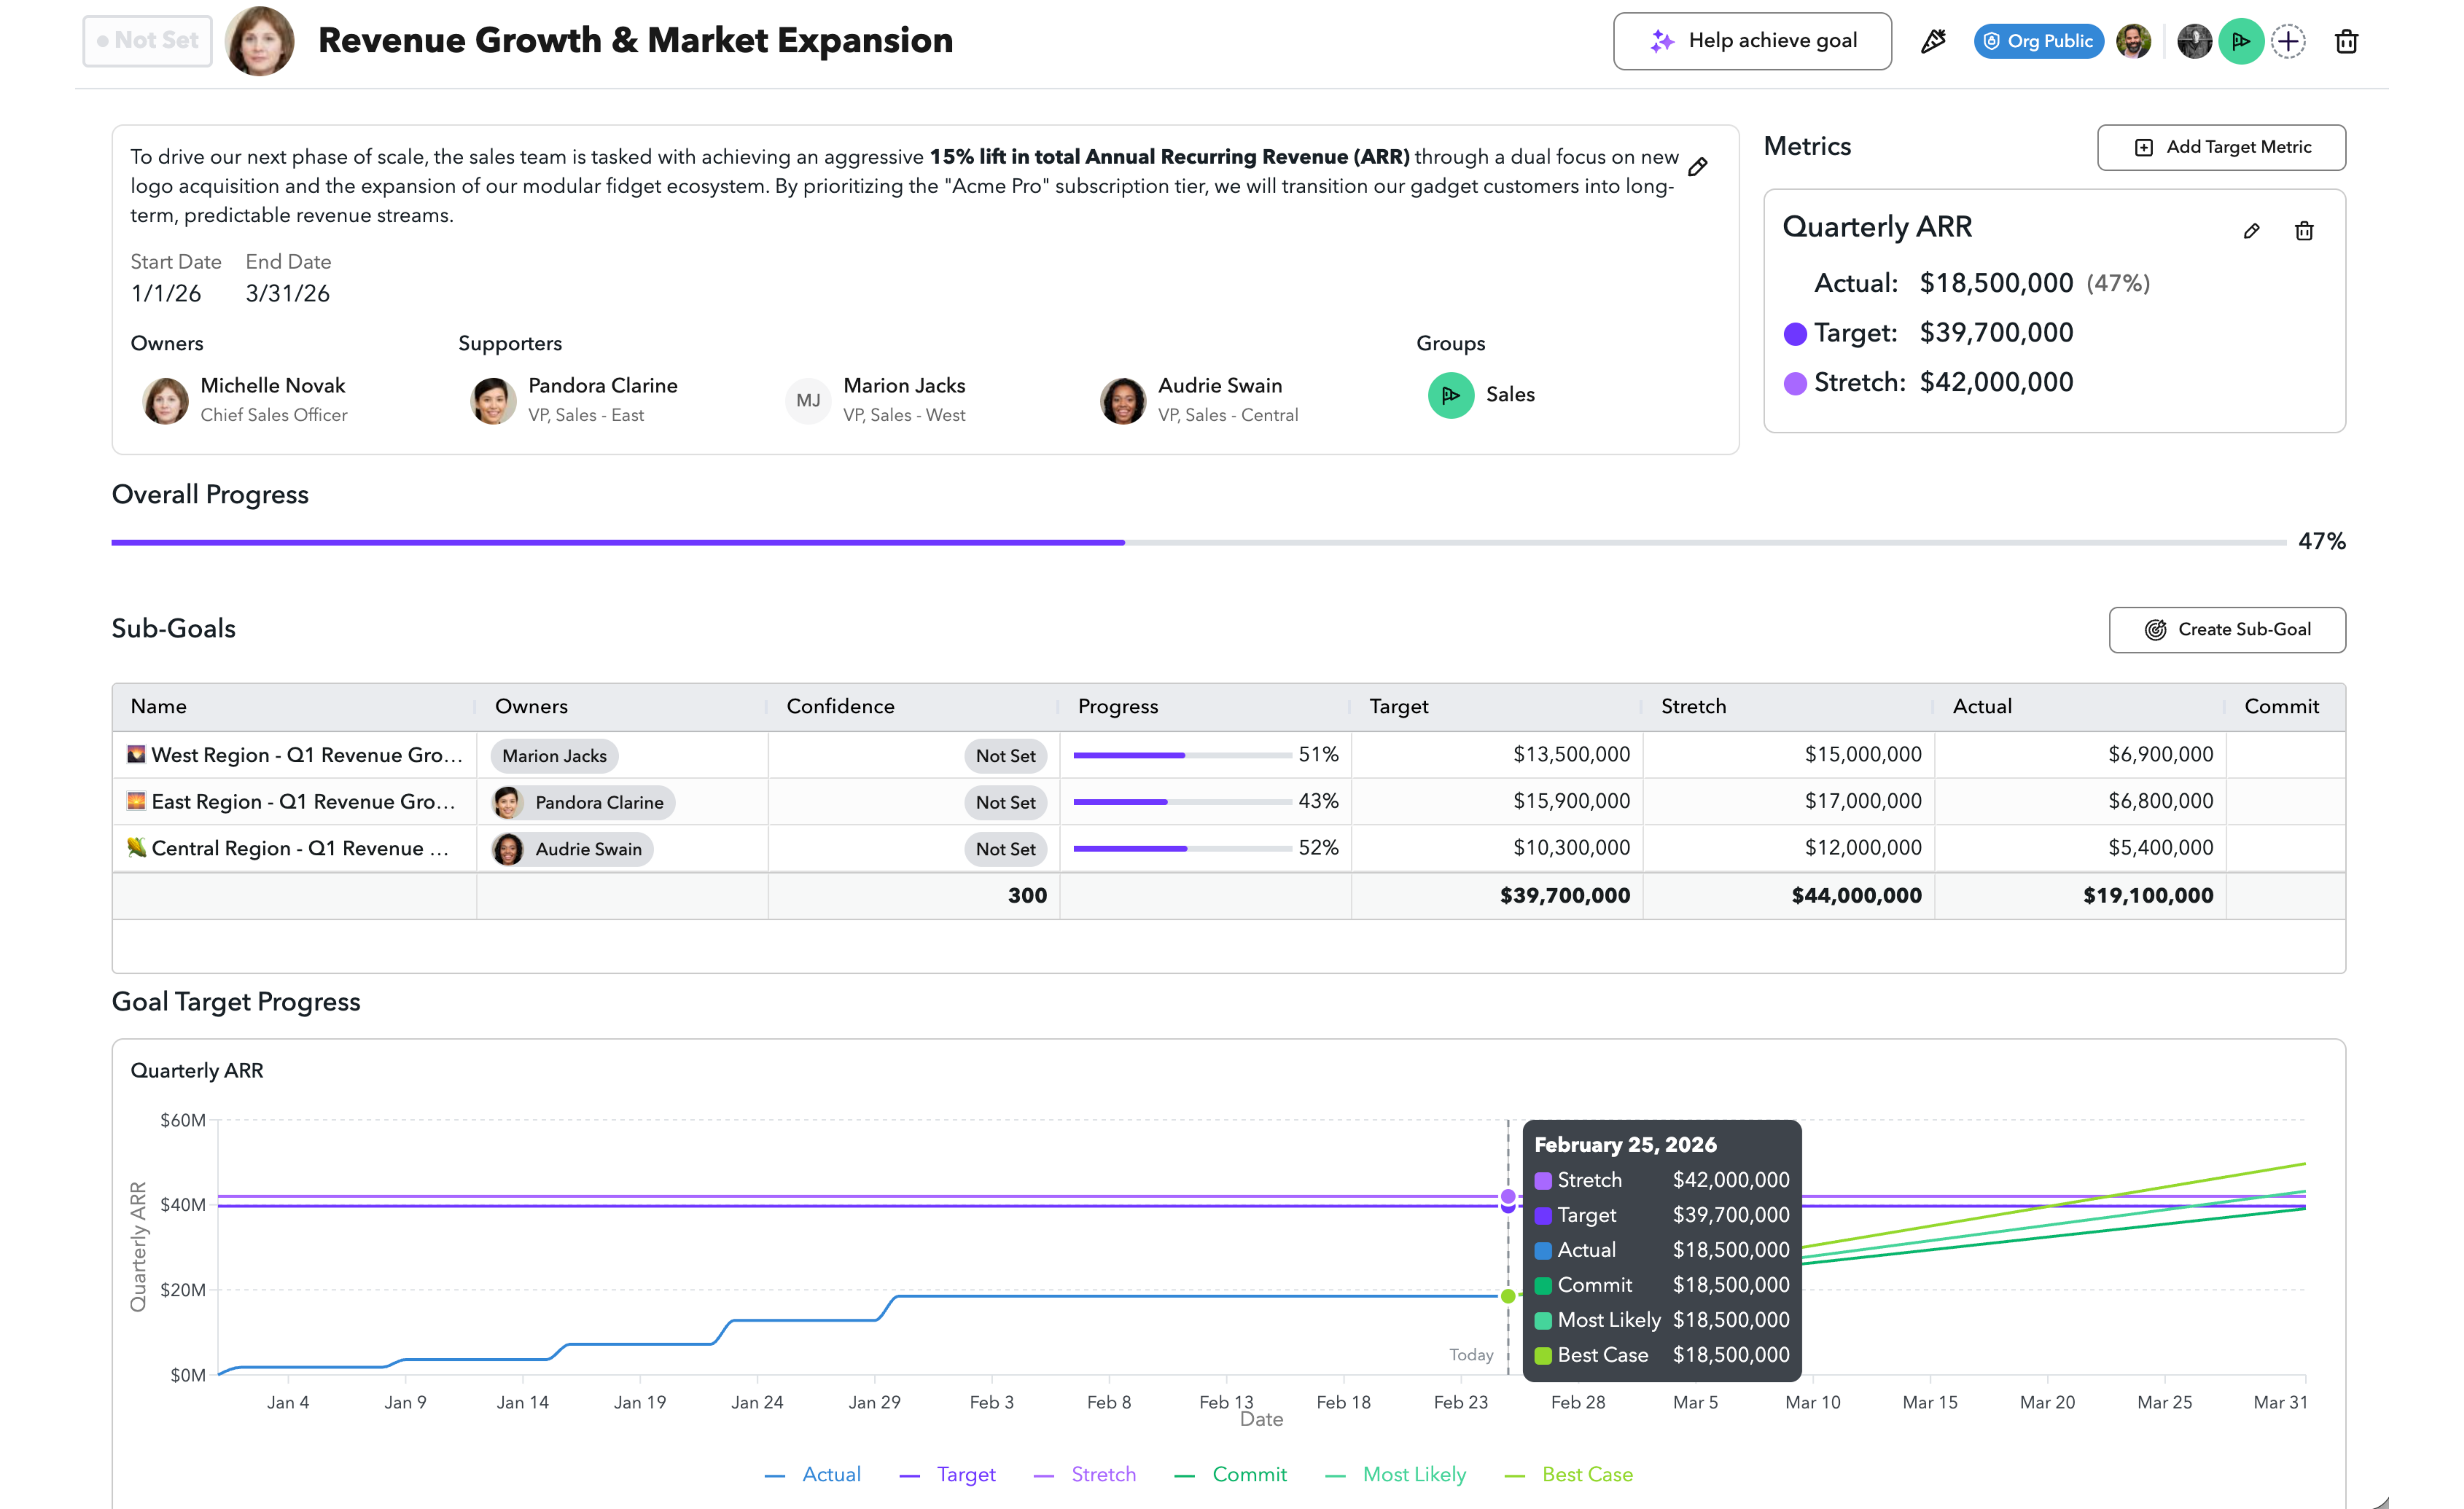2464x1509 pixels.
Task: Open Org Public visibility selector
Action: (x=2038, y=41)
